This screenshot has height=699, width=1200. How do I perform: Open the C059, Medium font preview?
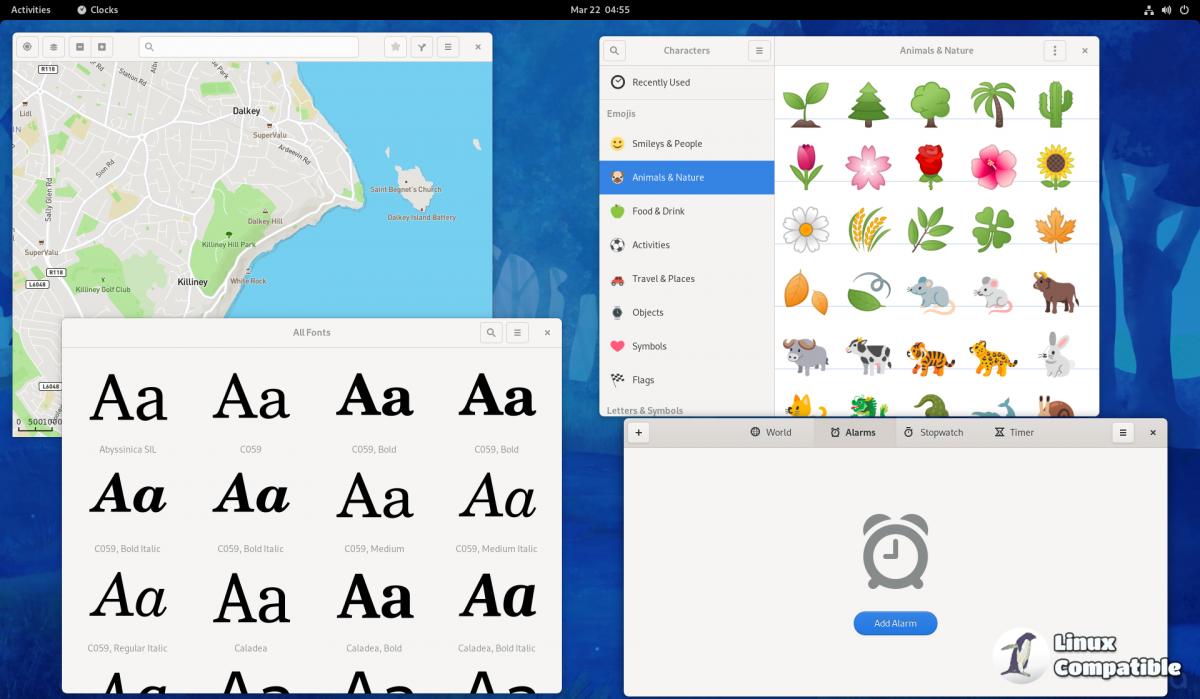374,509
